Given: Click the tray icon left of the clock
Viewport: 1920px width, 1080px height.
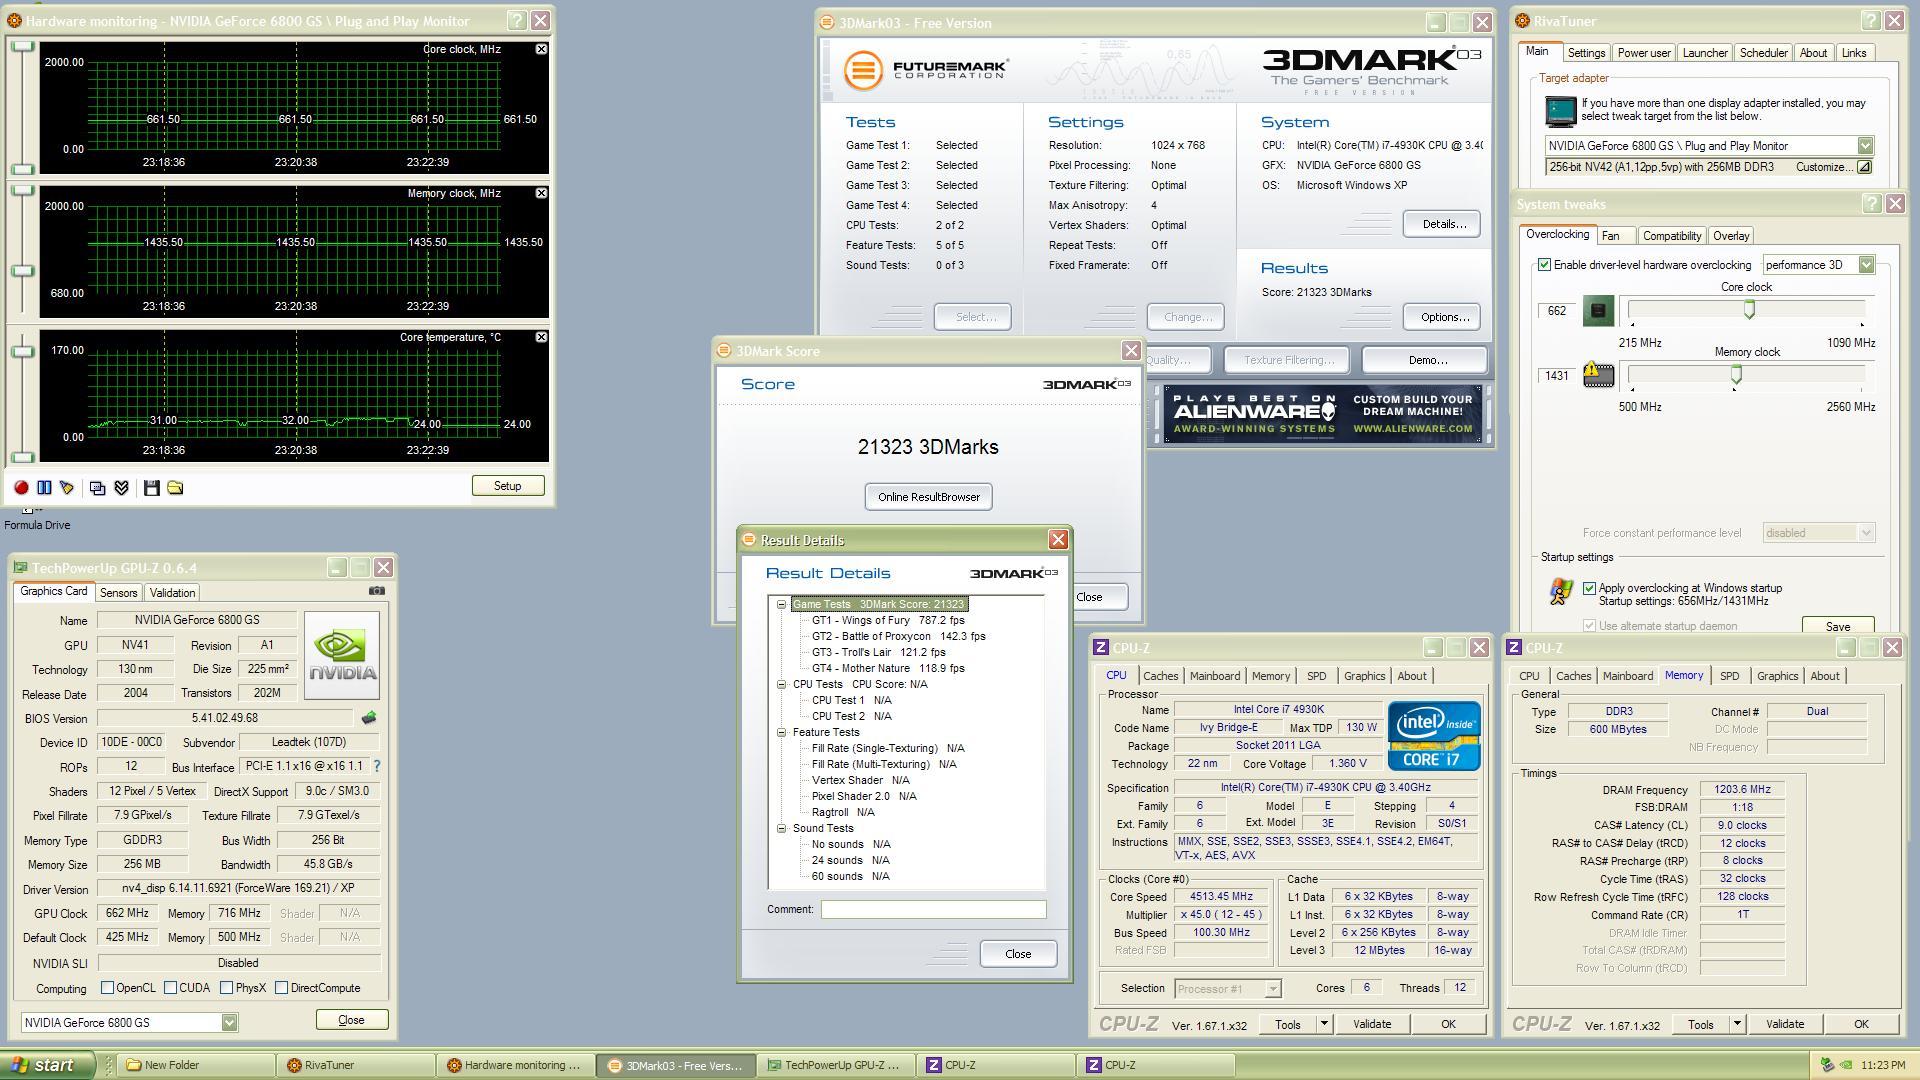Looking at the screenshot, I should [1827, 1065].
